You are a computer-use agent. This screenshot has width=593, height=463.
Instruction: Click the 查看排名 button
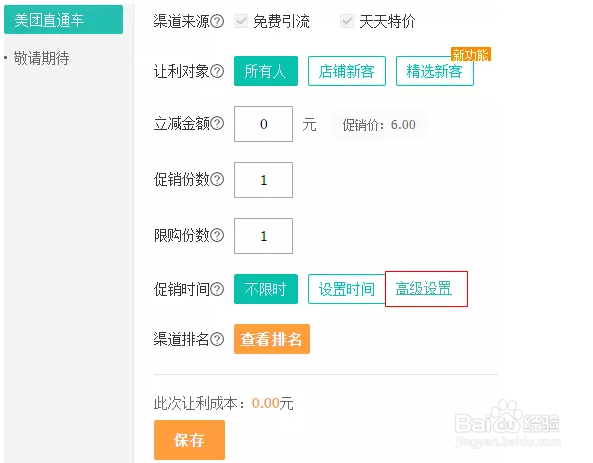[x=272, y=339]
